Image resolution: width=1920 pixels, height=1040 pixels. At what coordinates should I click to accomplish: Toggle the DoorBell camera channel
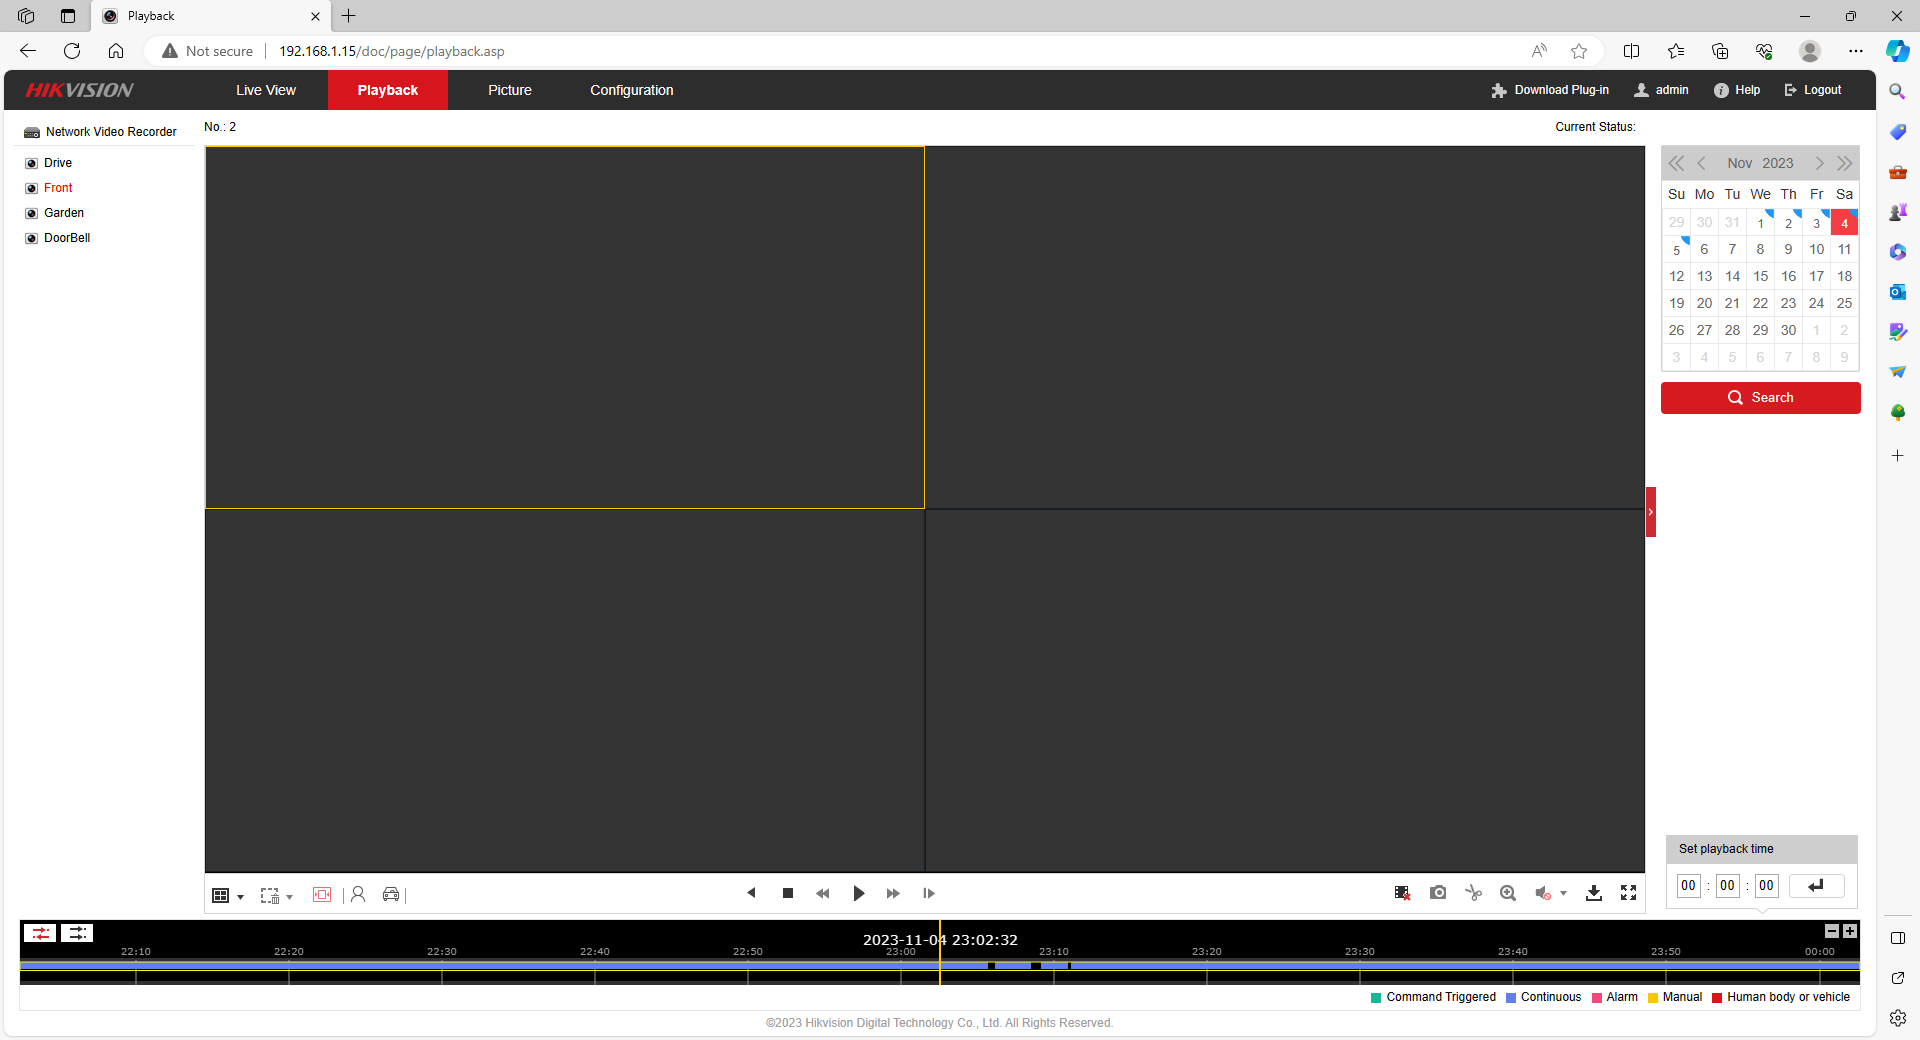point(32,238)
